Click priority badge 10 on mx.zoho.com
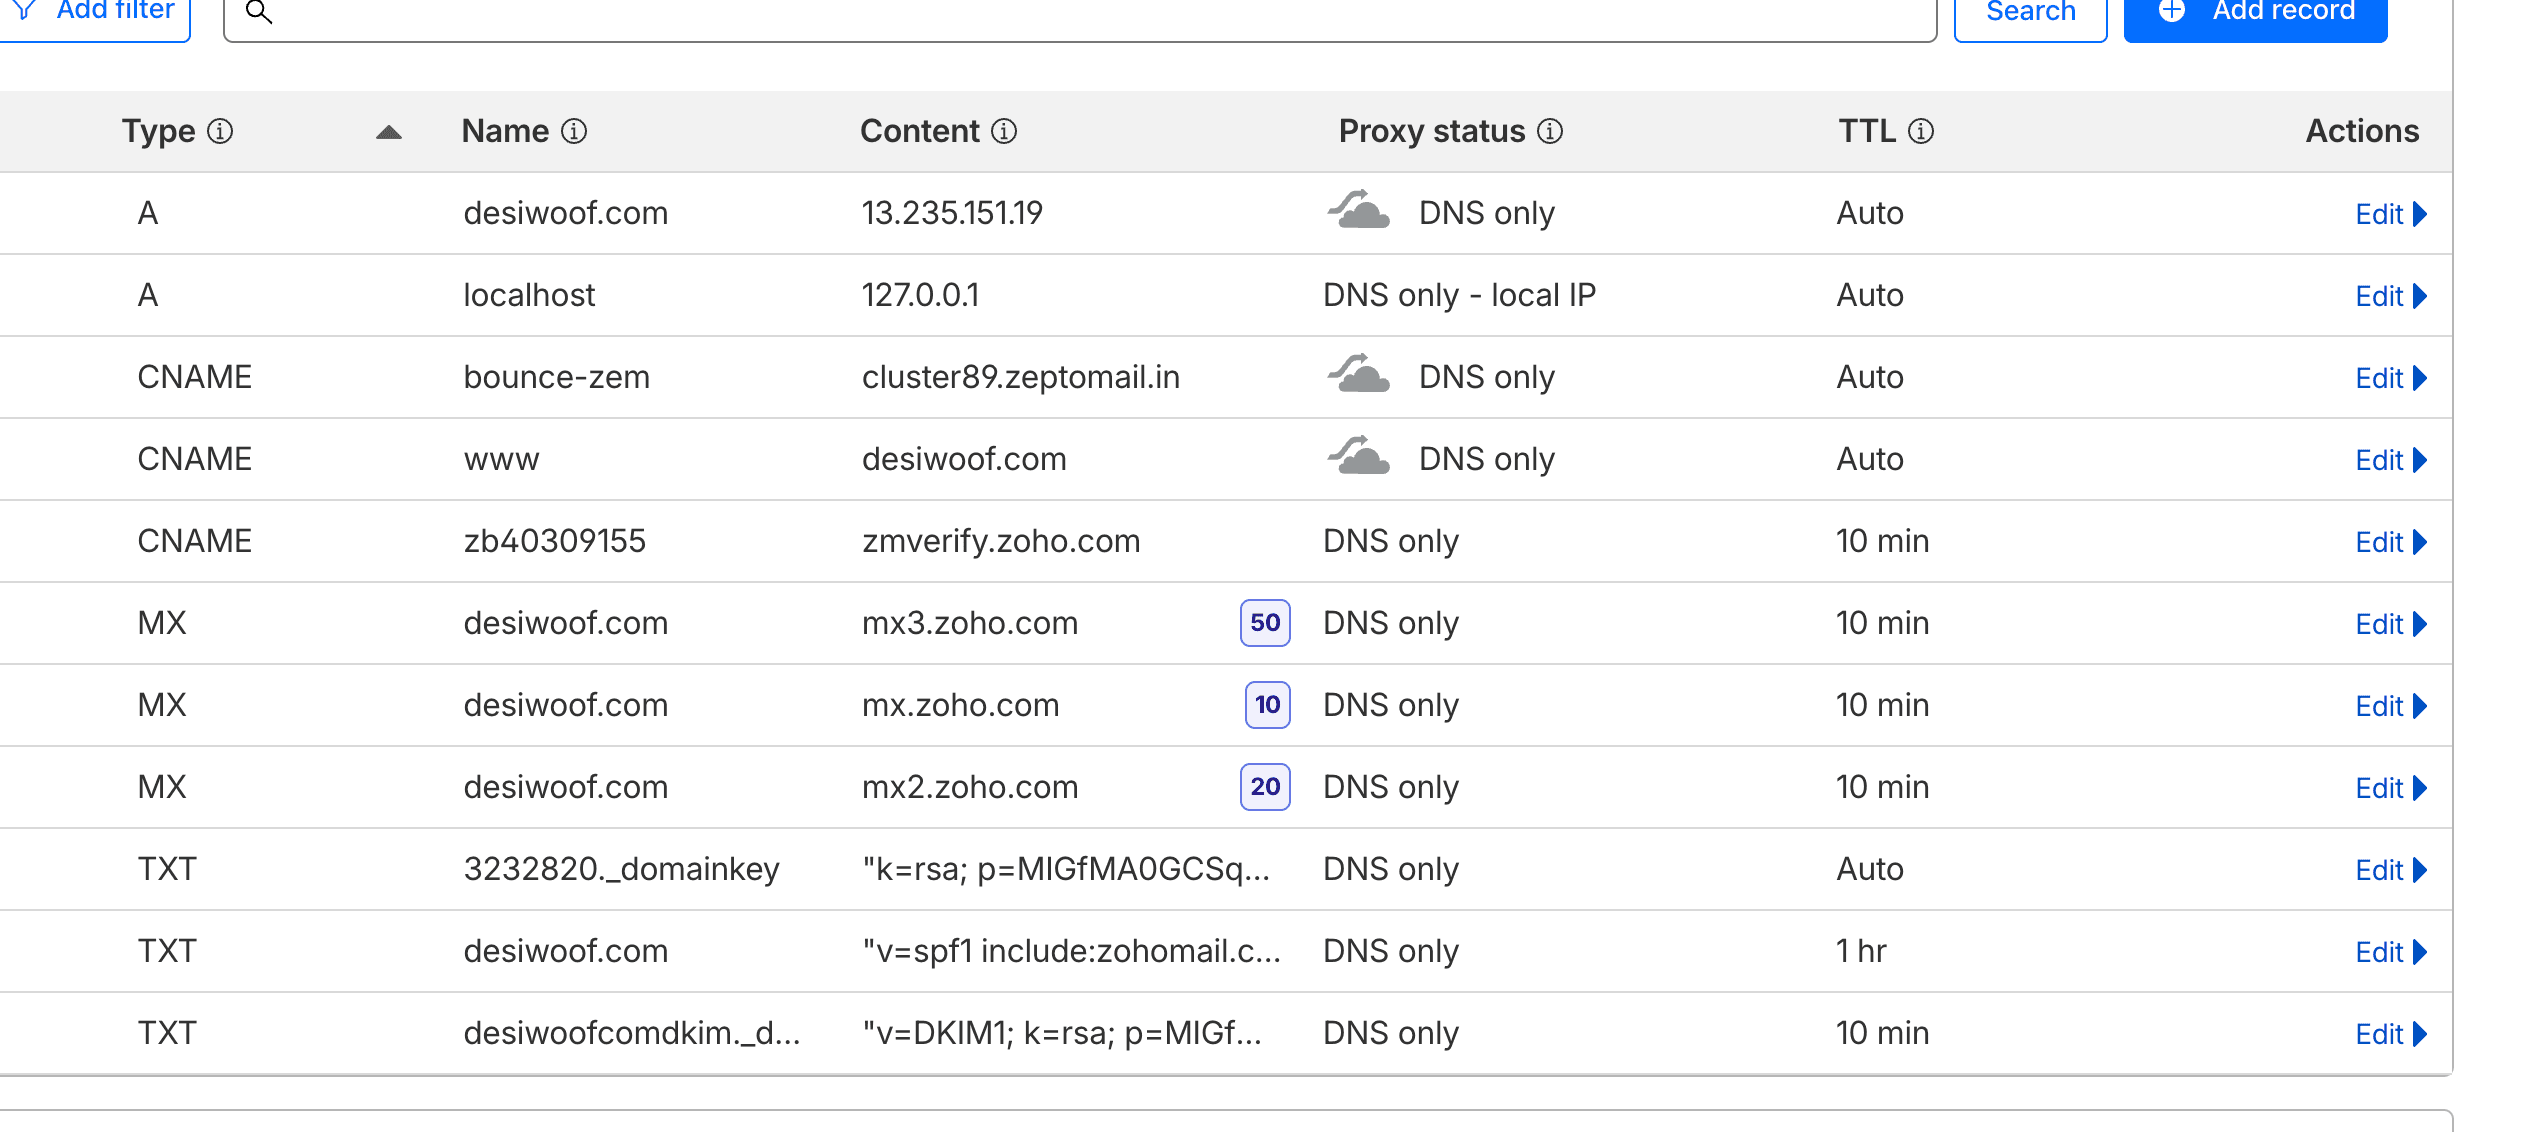Screen dimensions: 2532x1132 pos(1267,705)
